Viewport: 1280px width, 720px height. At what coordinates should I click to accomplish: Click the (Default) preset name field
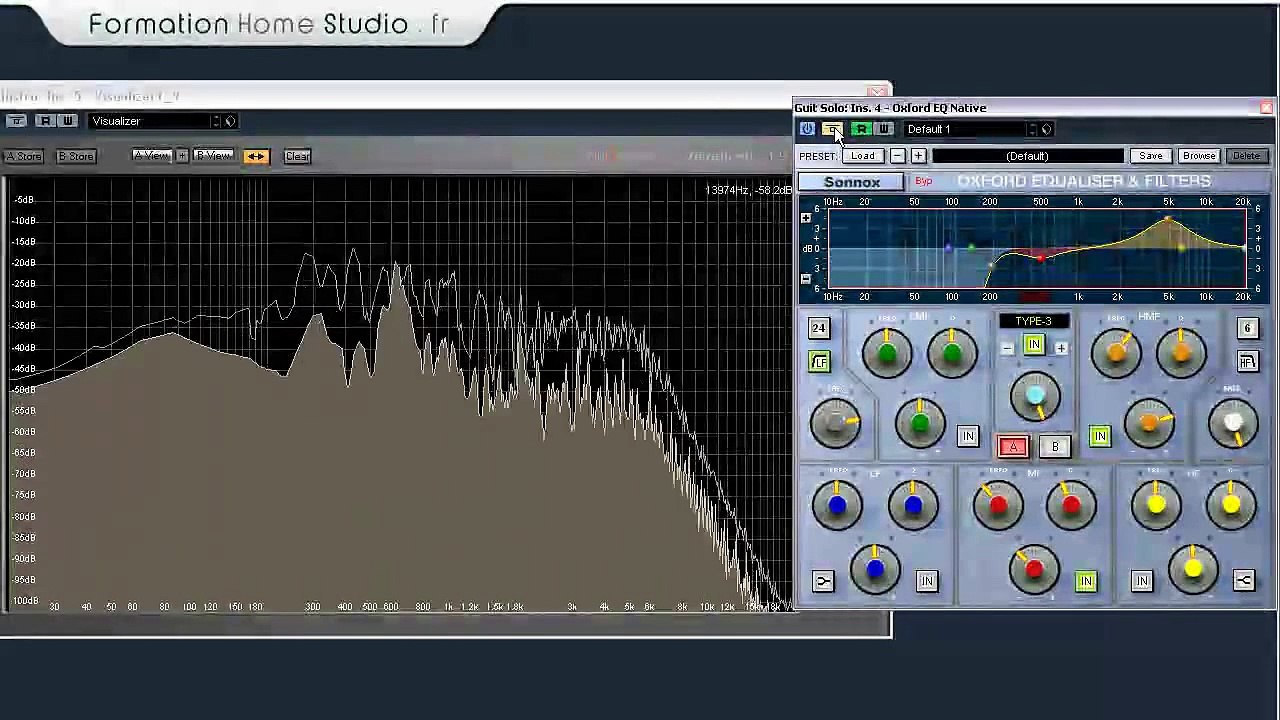1027,156
